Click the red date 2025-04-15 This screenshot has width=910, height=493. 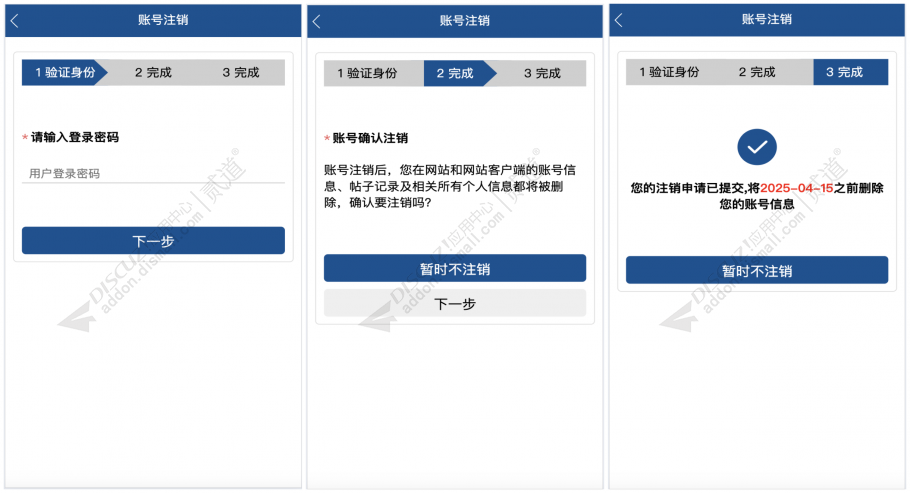797,188
